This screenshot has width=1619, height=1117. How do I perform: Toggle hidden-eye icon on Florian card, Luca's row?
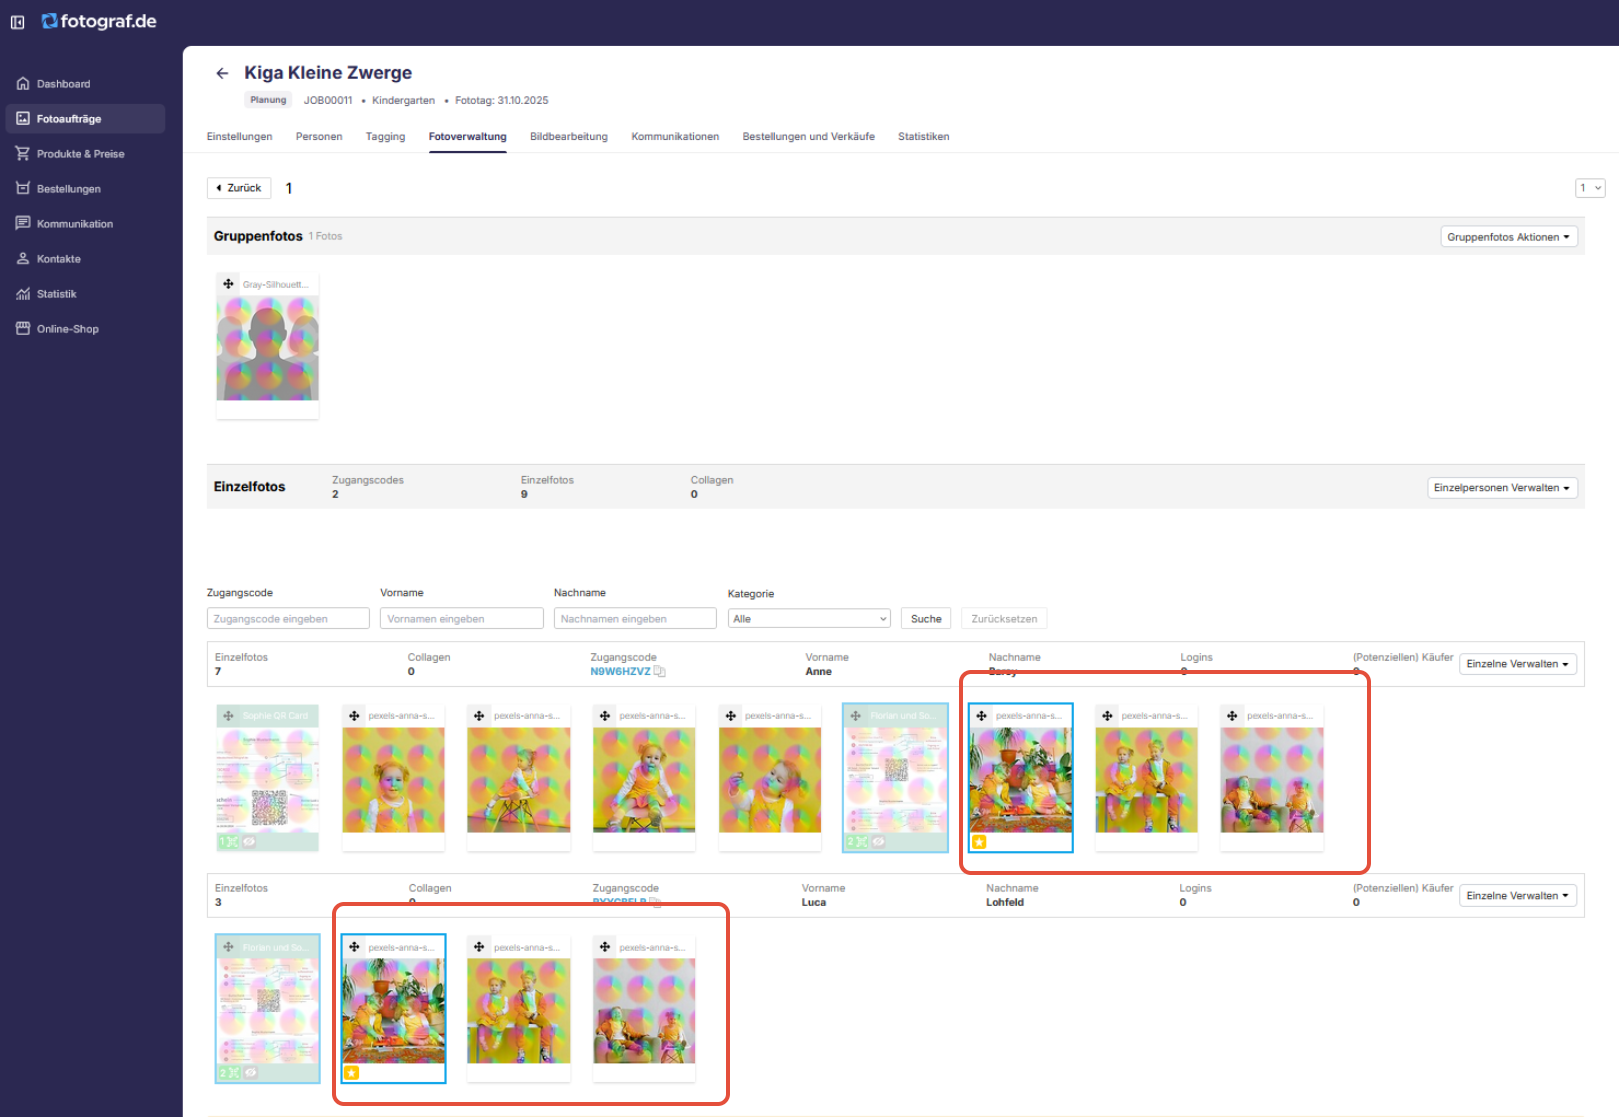click(x=250, y=1073)
